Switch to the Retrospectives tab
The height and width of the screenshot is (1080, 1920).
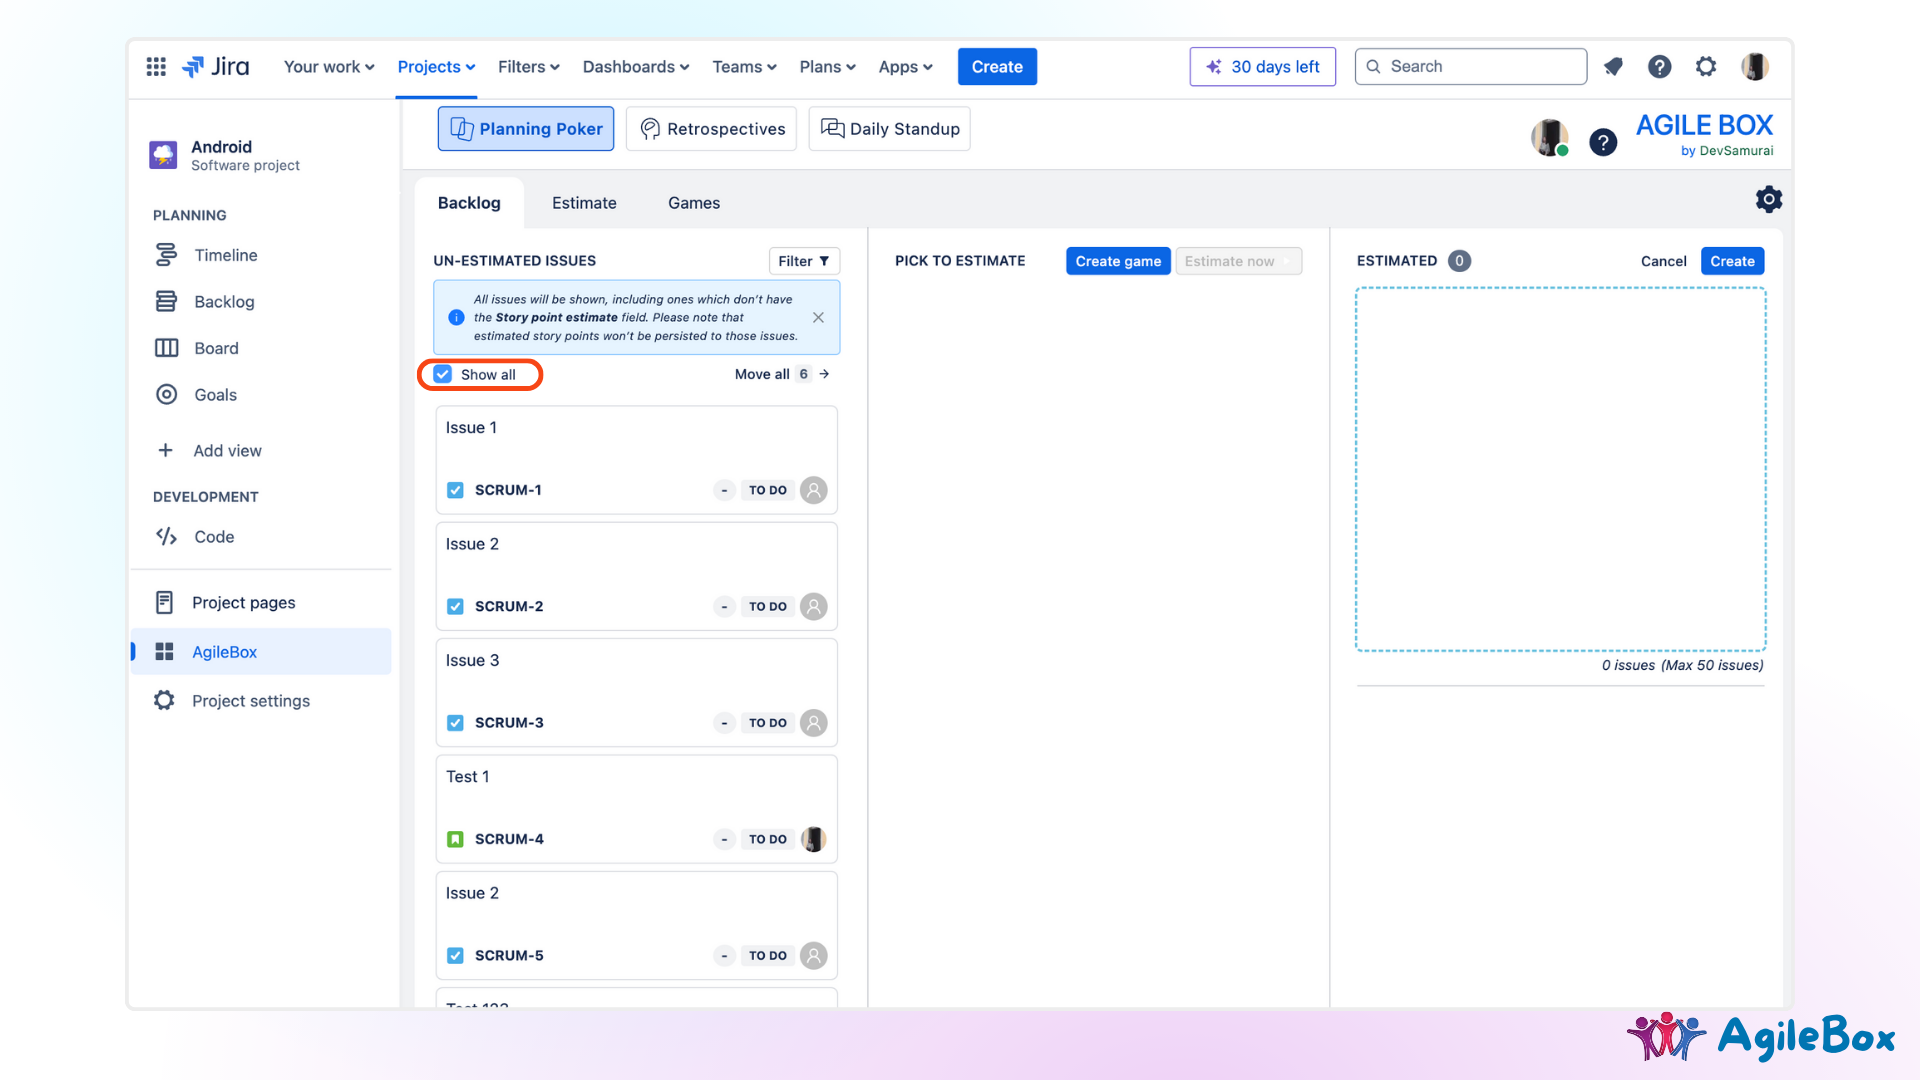click(x=711, y=129)
